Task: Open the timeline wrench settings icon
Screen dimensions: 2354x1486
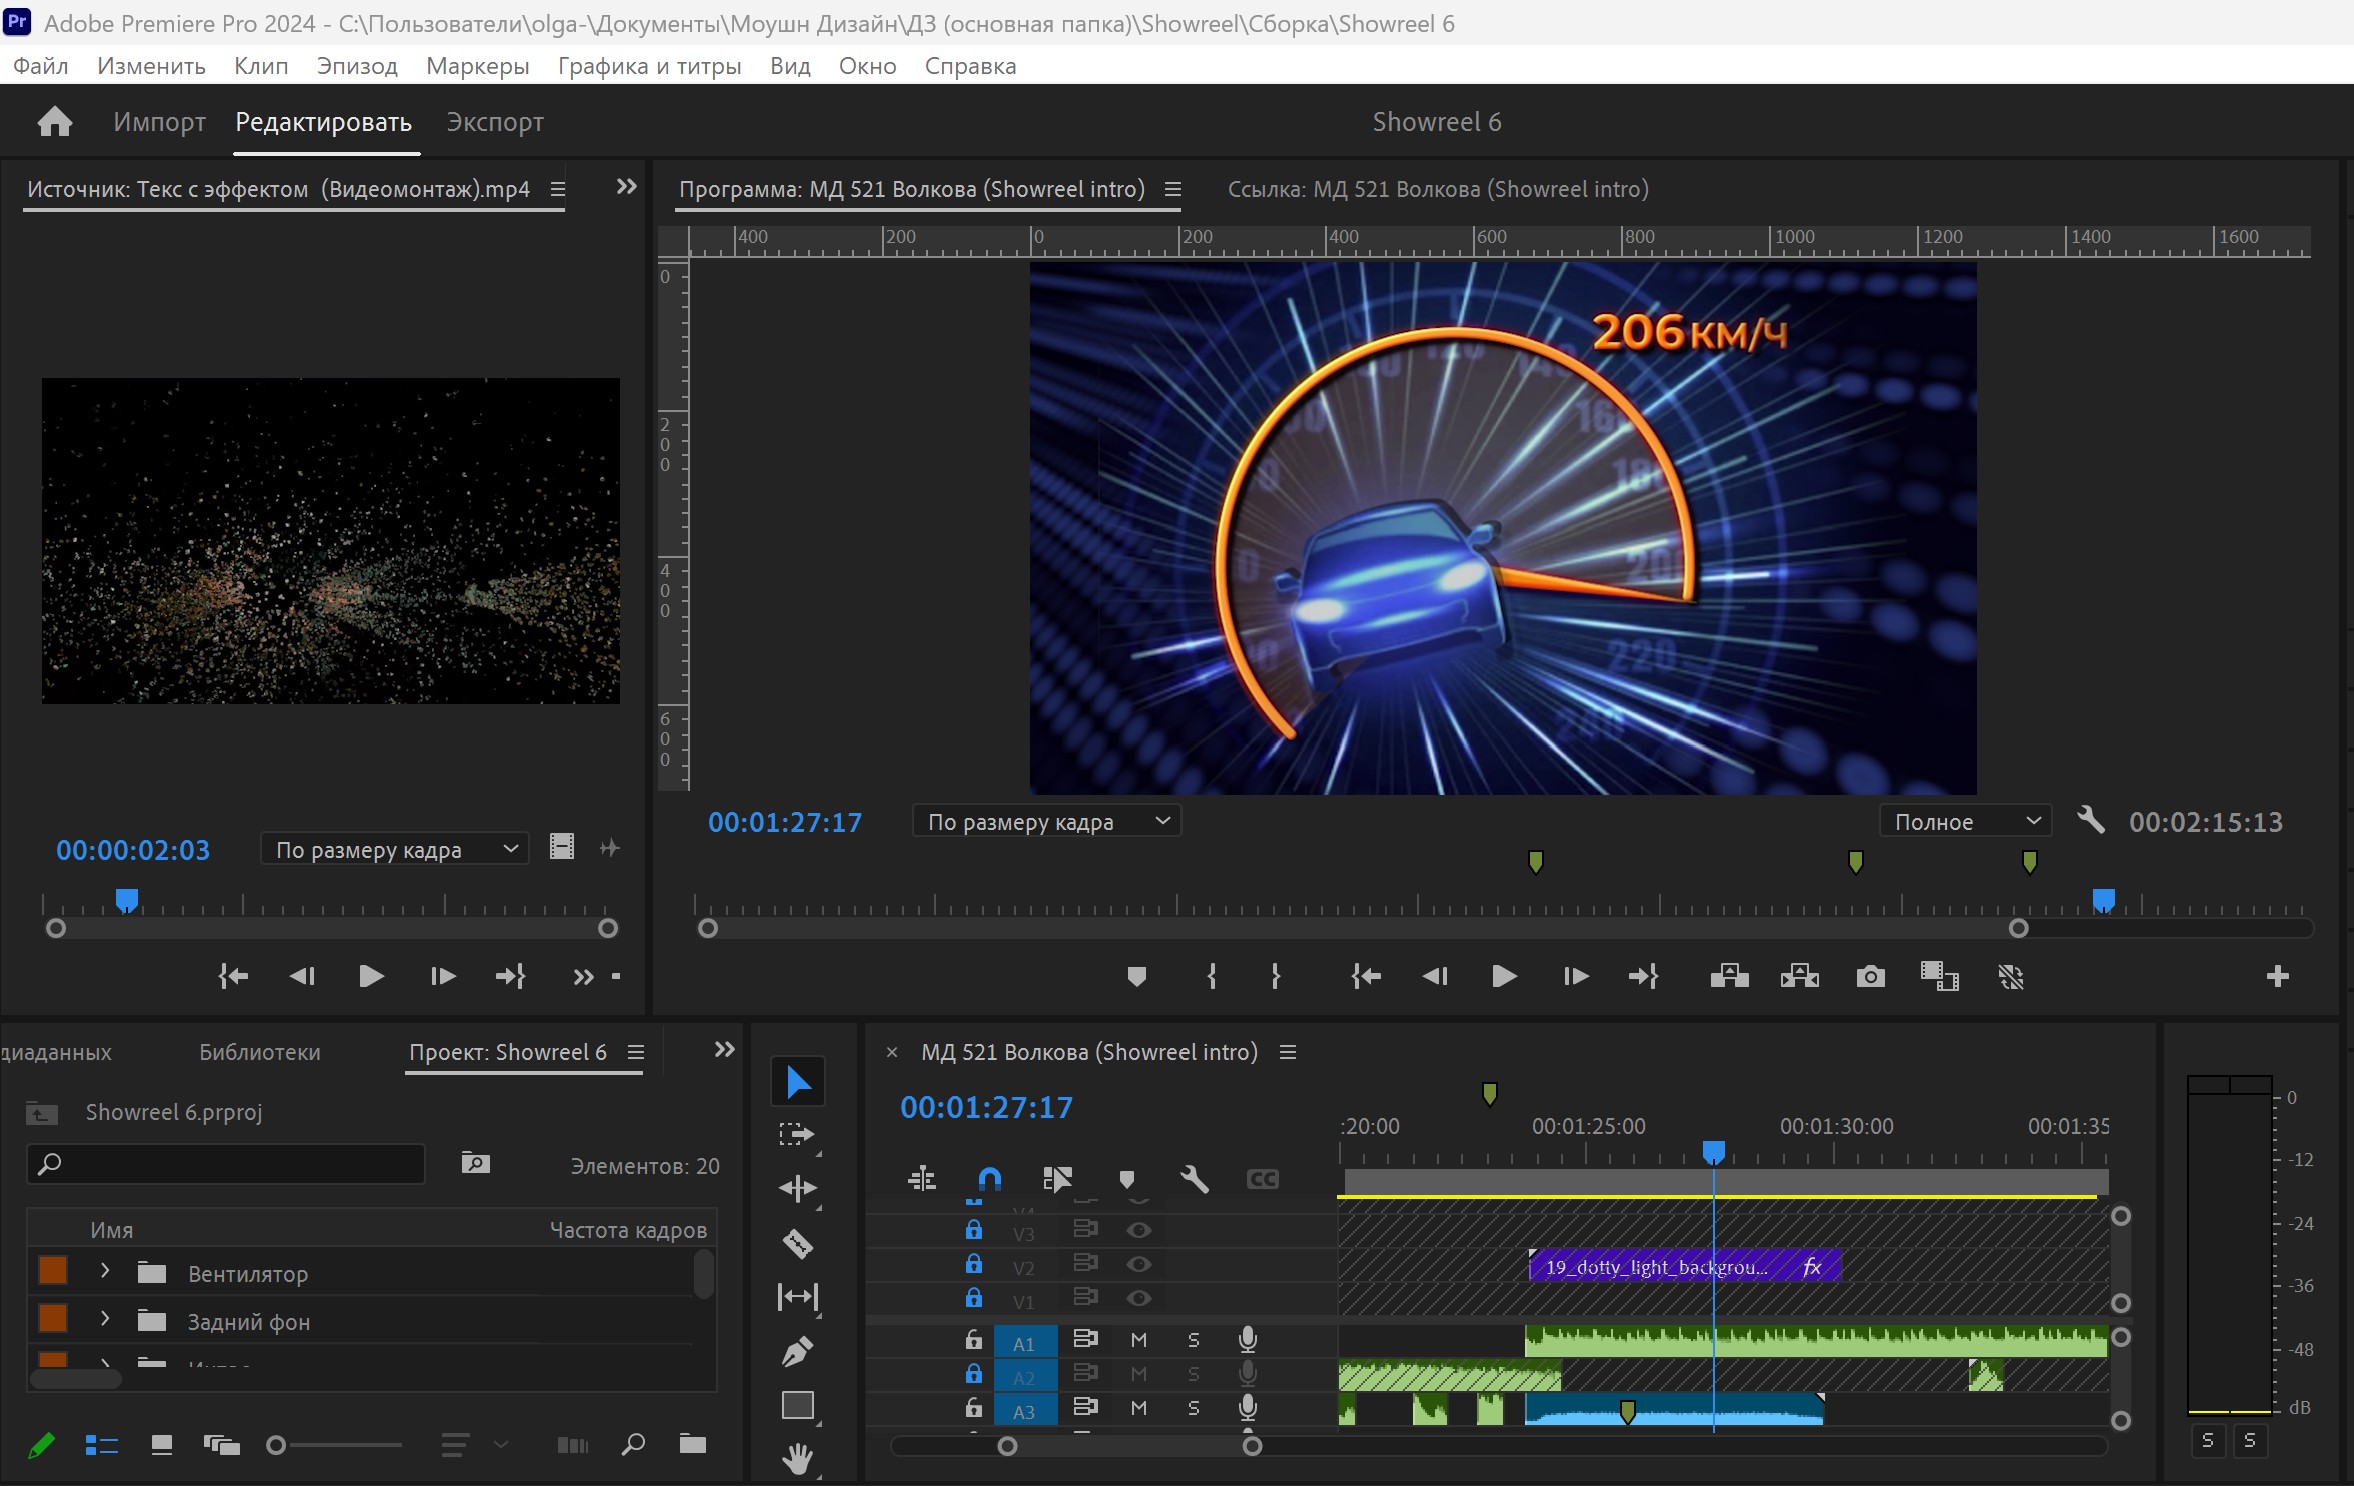Action: [x=1195, y=1179]
